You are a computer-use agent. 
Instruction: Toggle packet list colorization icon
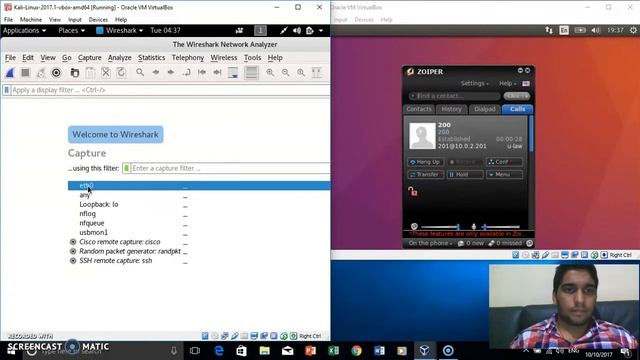251,73
